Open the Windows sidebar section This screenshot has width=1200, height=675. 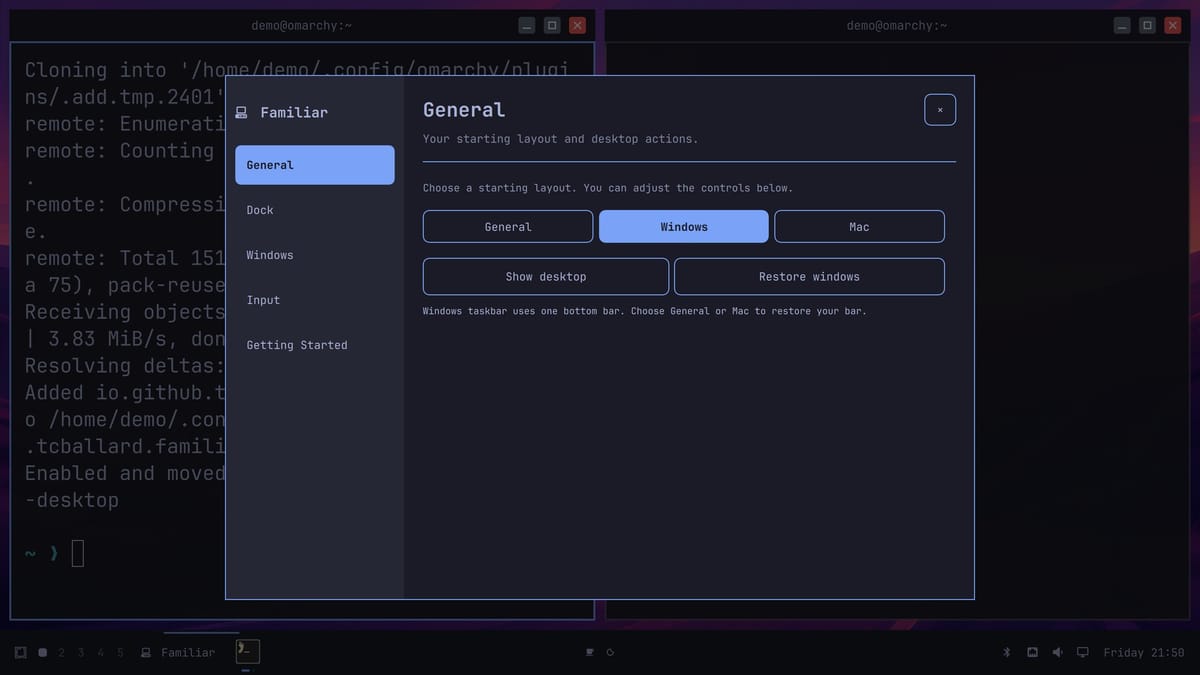point(315,255)
